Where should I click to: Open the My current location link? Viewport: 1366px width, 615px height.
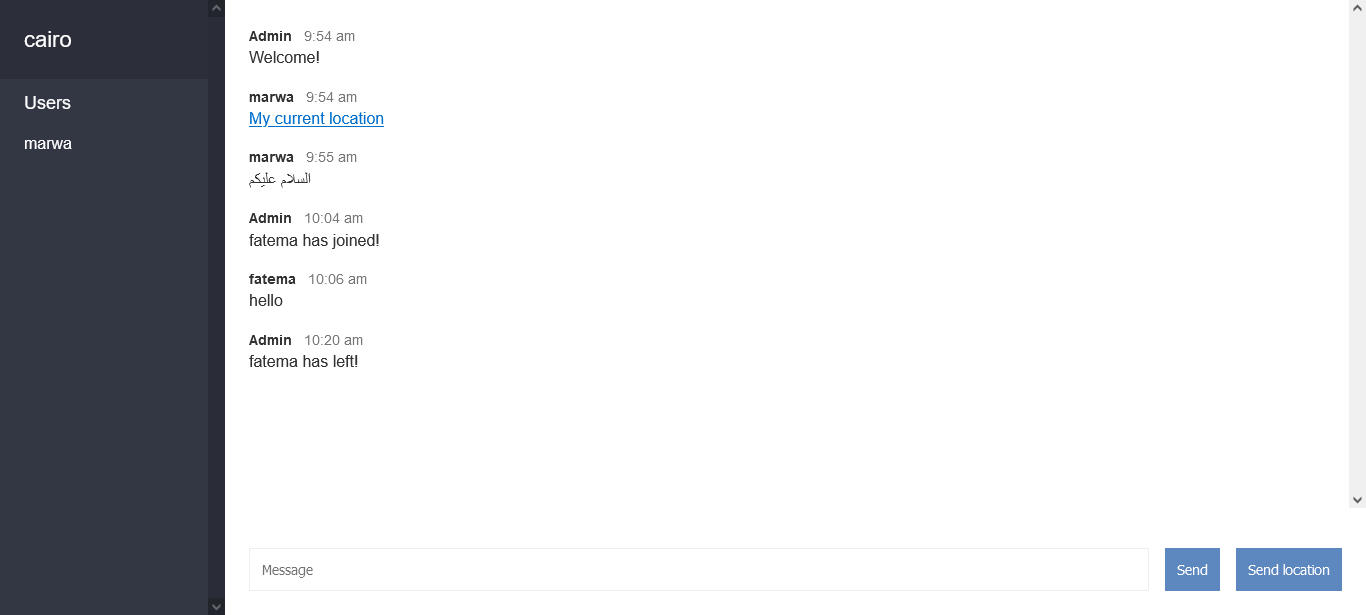(316, 119)
